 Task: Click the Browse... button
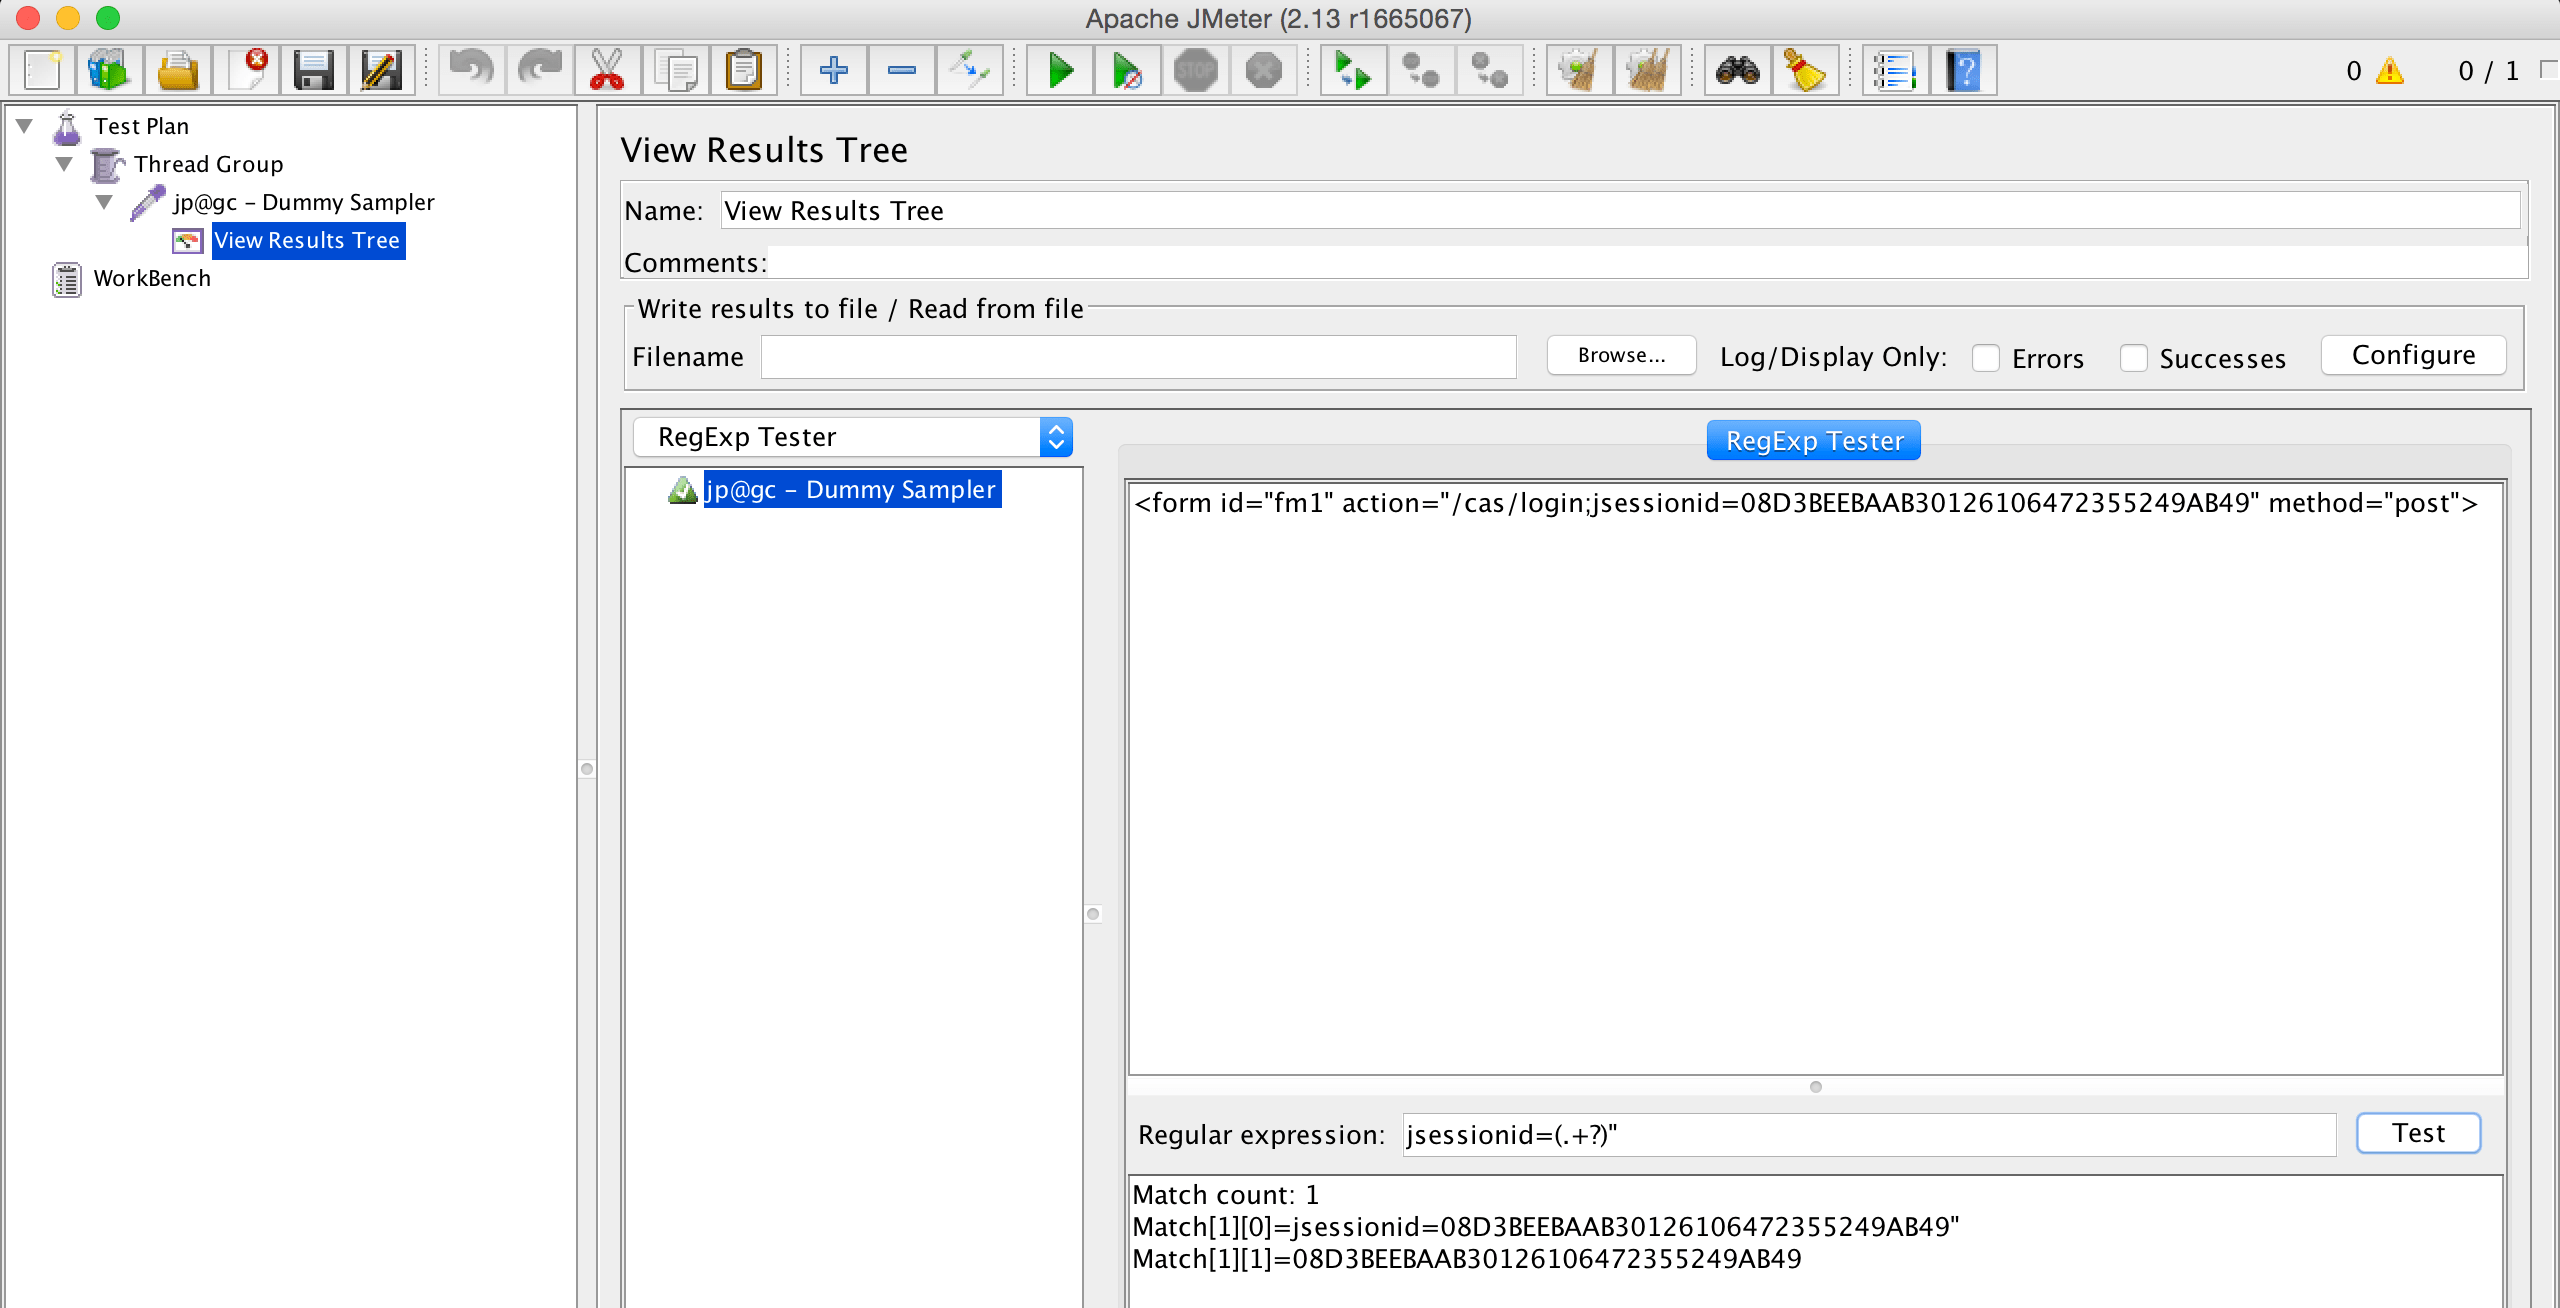tap(1621, 356)
